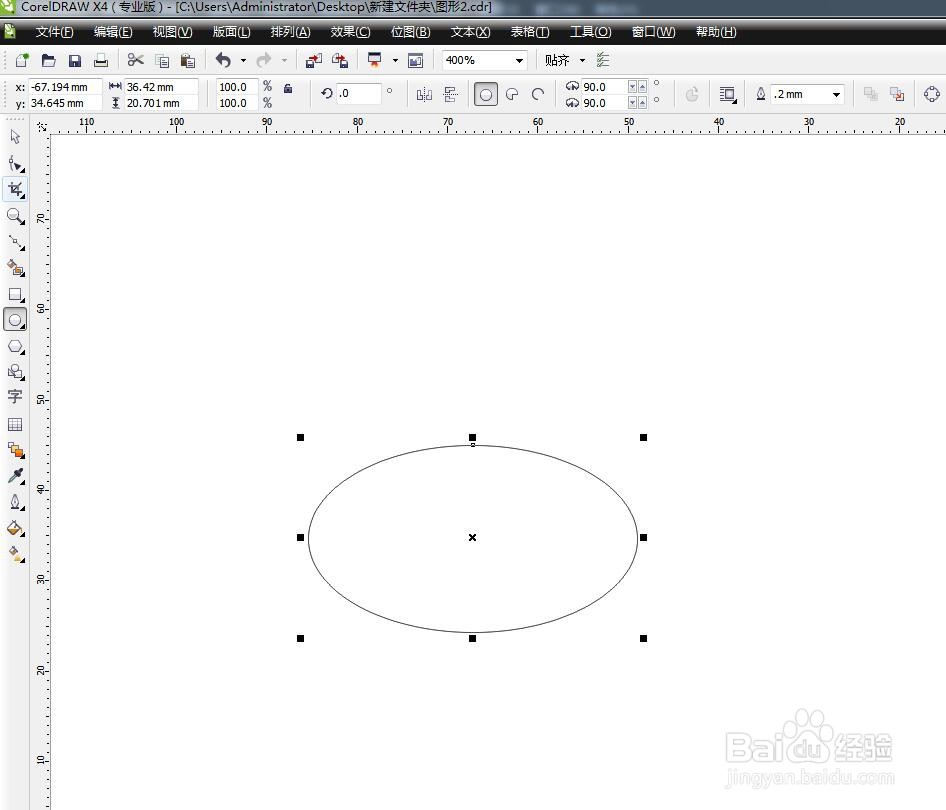Set shape type to Pie

click(x=512, y=94)
